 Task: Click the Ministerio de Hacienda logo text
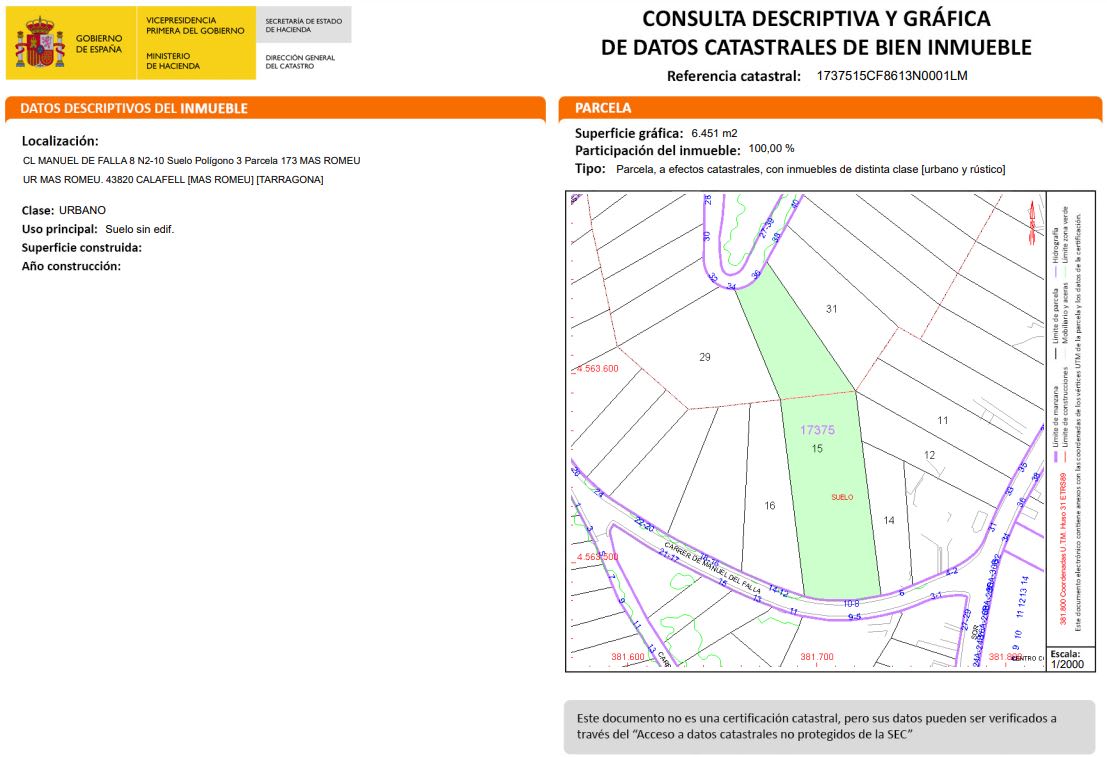[x=173, y=61]
